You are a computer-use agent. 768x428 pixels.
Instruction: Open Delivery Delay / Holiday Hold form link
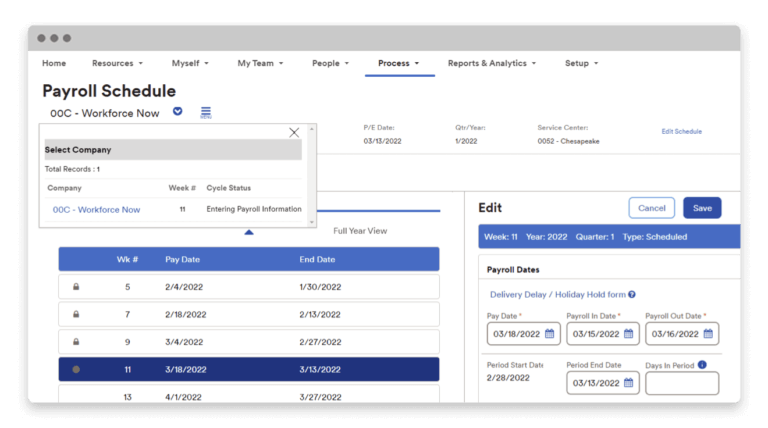(558, 294)
